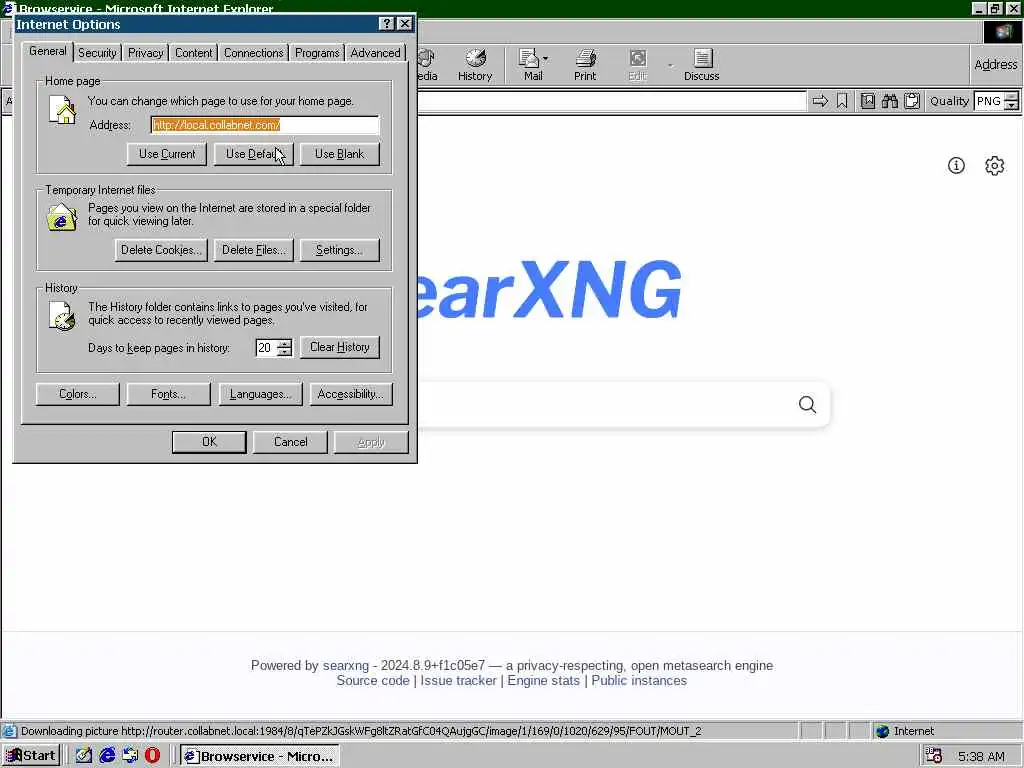The width and height of the screenshot is (1024, 768).
Task: Click the first quick launch notepad icon
Action: tap(84, 756)
